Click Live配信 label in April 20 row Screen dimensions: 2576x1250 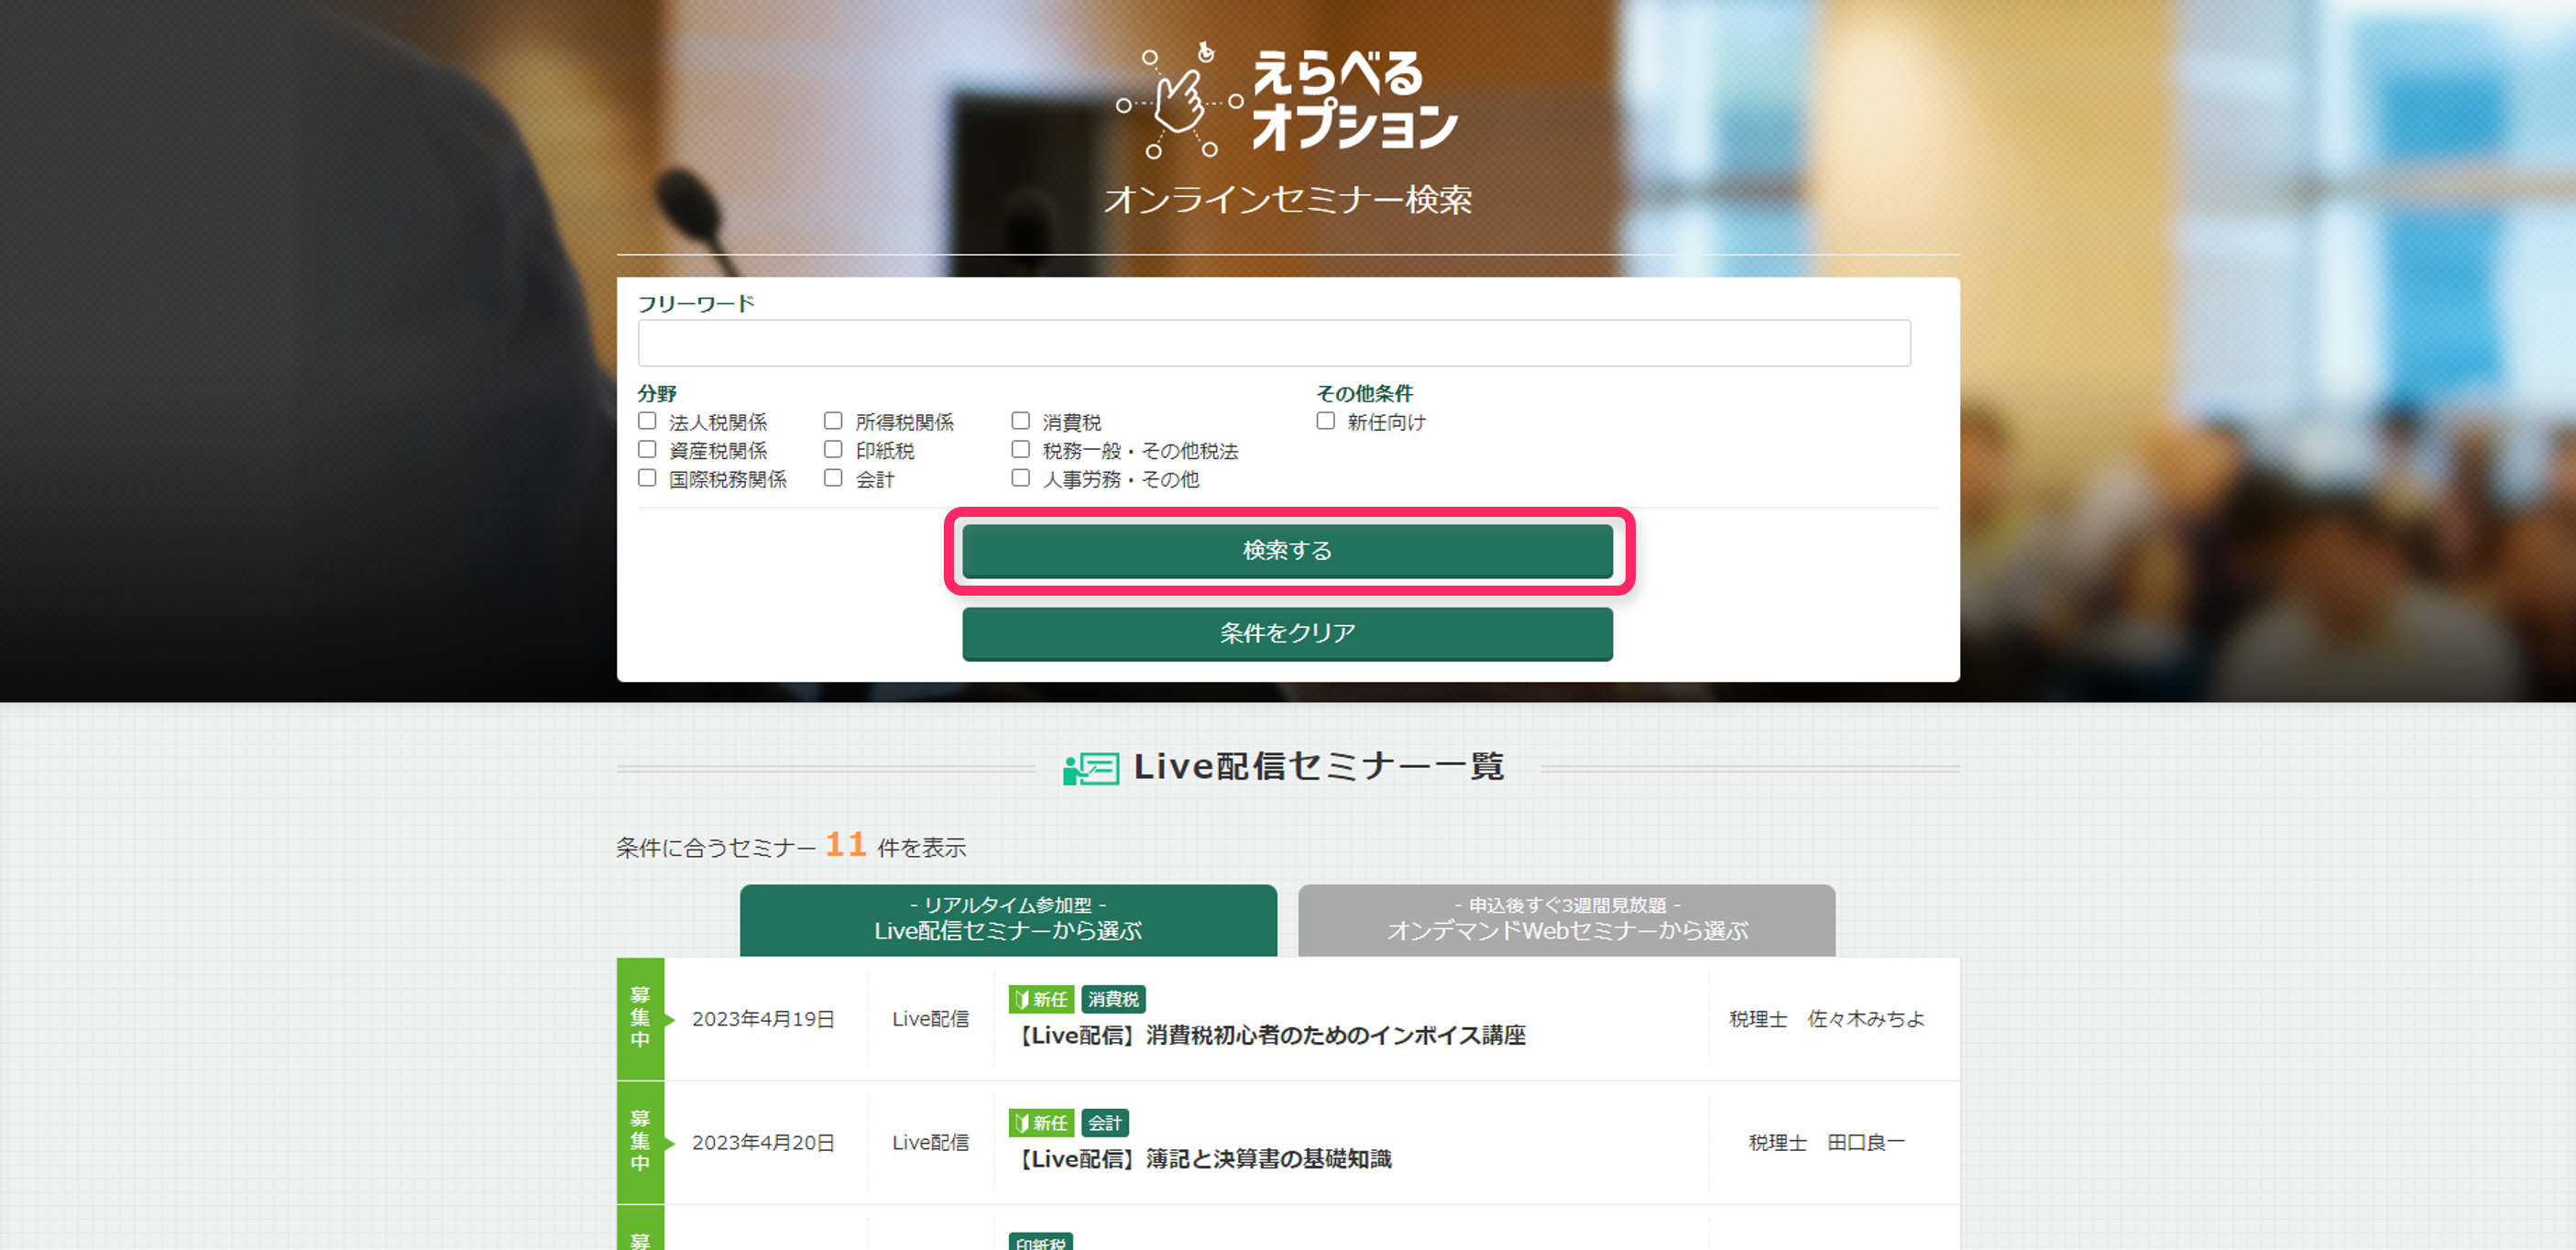point(930,1142)
